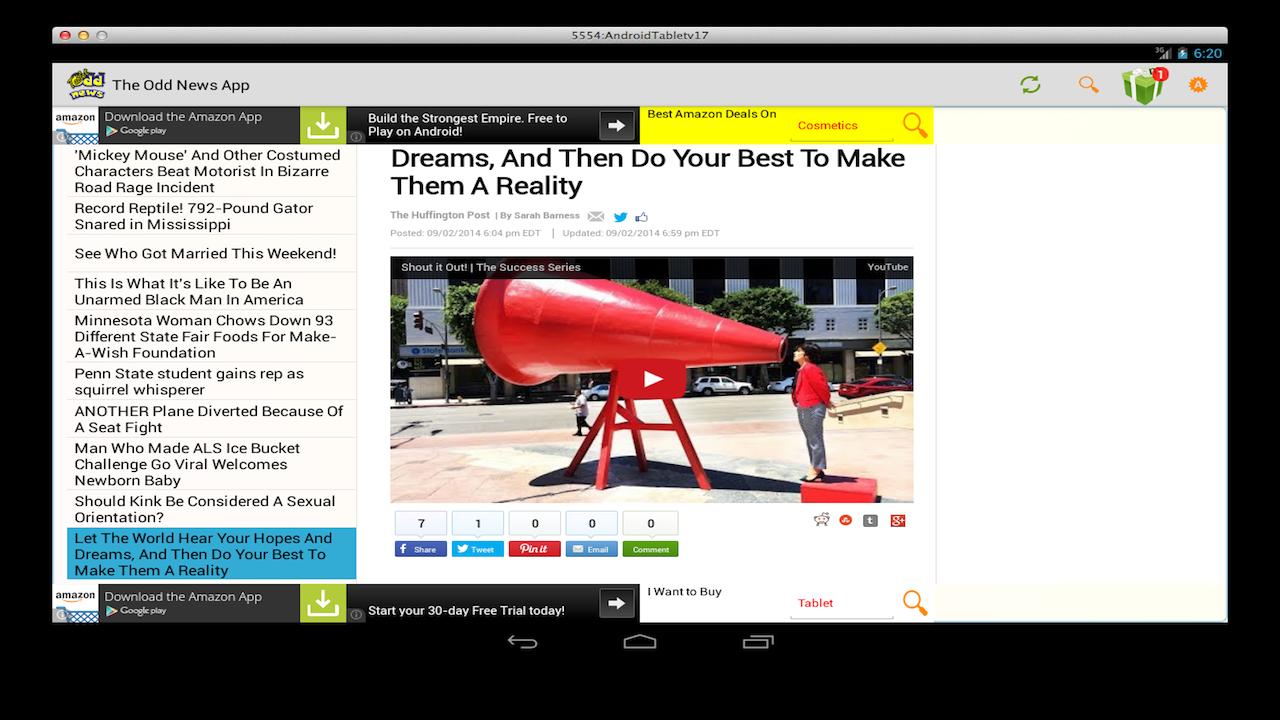1280x720 pixels.
Task: Search Amazon deals for Cosmetics
Action: tap(828, 126)
